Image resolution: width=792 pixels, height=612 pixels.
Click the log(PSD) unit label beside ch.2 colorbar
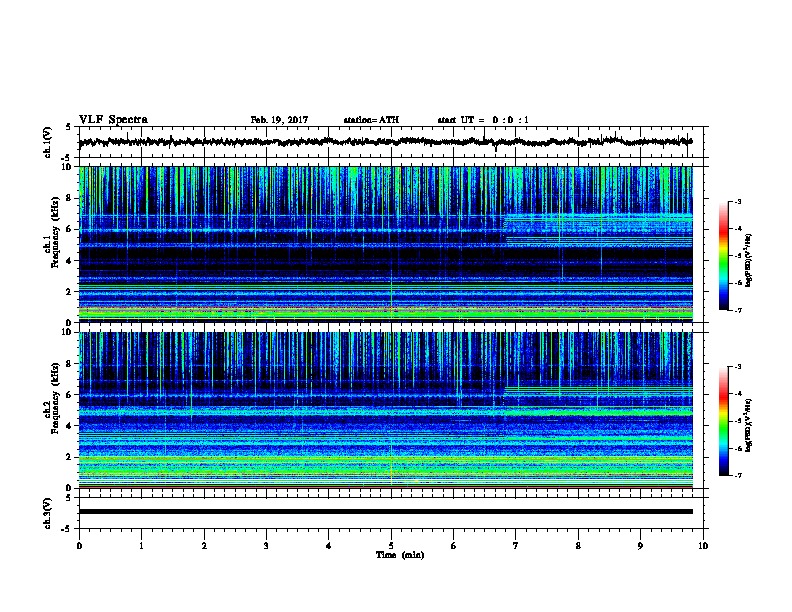[x=749, y=425]
